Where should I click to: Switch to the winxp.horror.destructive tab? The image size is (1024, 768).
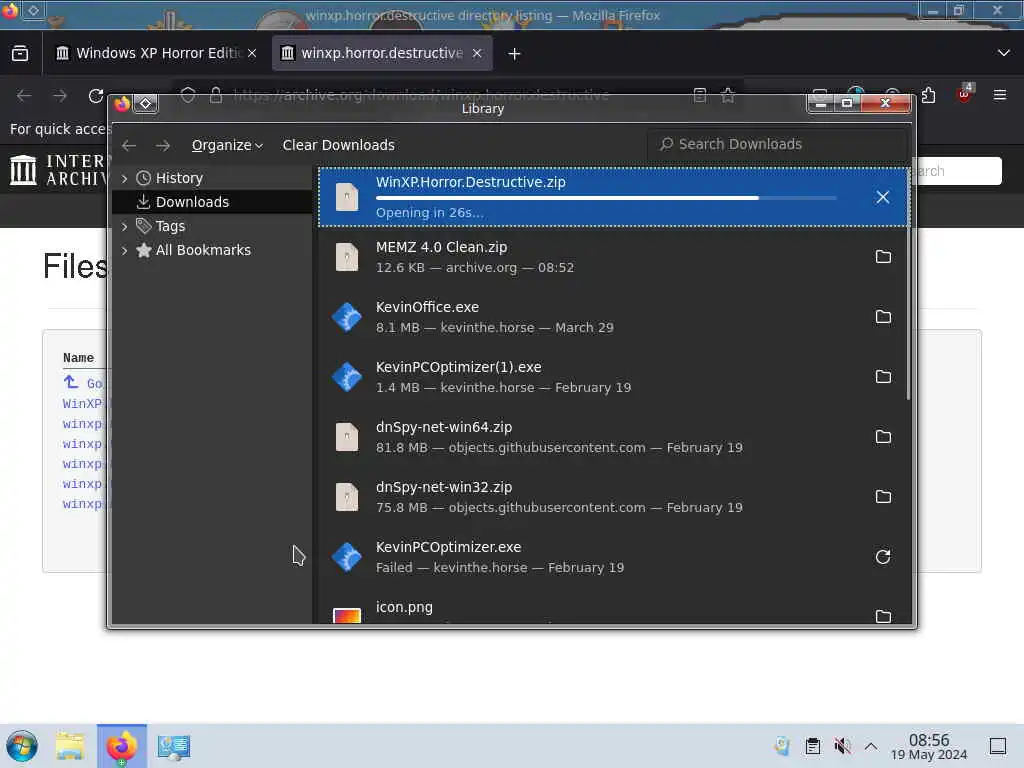(x=382, y=53)
